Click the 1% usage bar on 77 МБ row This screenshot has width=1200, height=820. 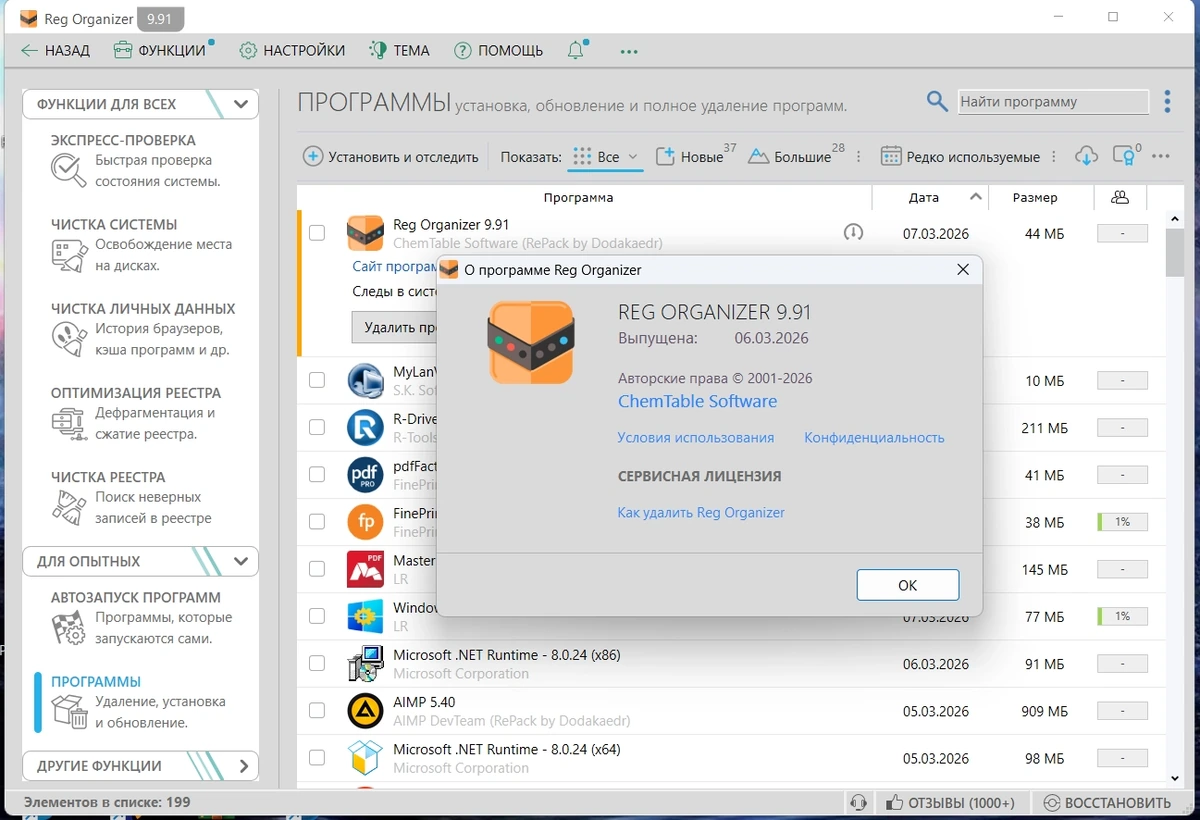coord(1122,616)
